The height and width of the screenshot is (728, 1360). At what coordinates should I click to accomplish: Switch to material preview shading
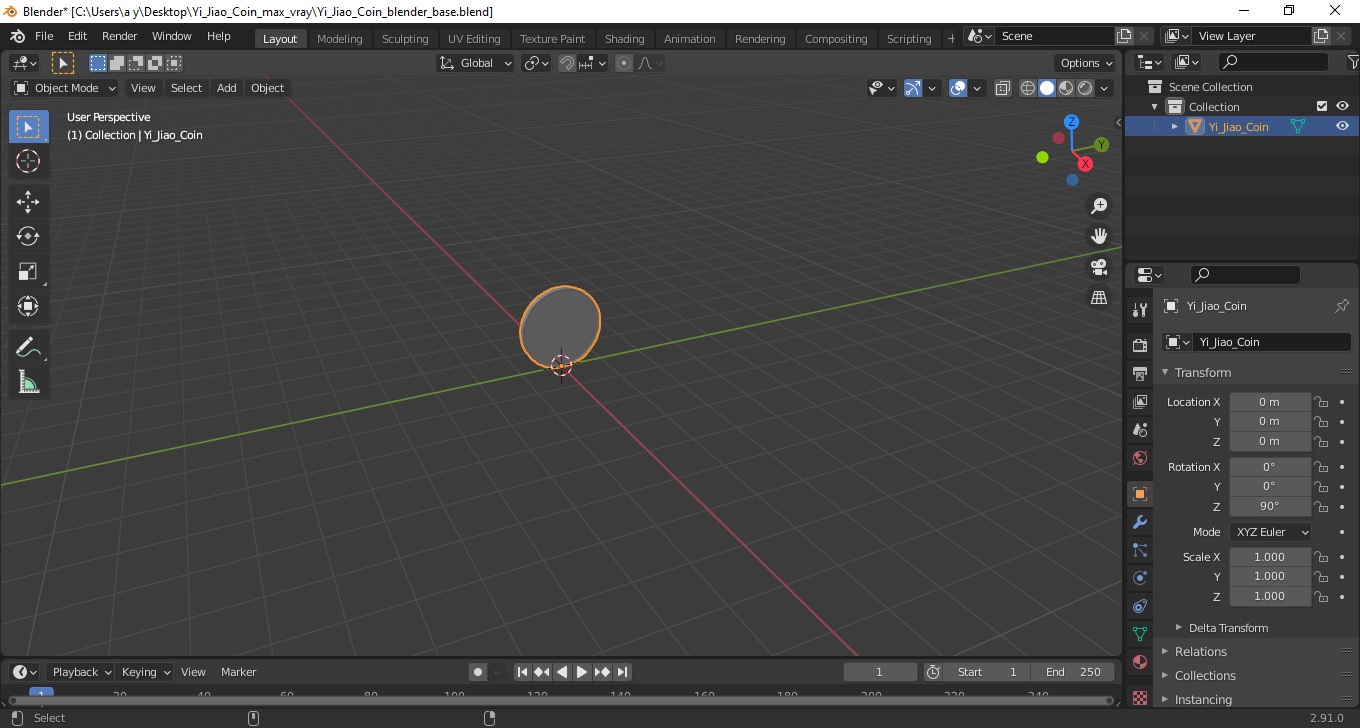tap(1066, 88)
